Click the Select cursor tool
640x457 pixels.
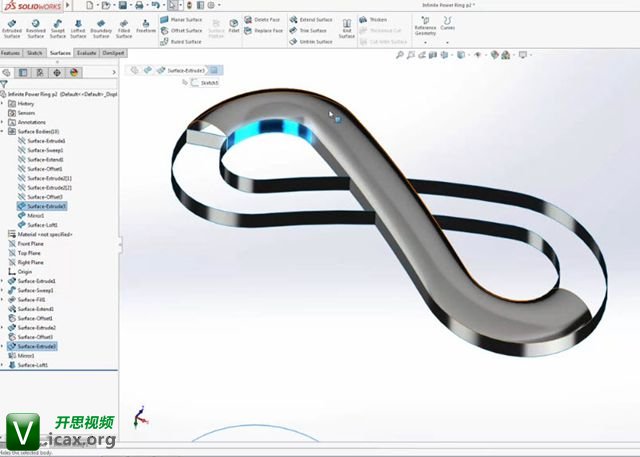pyautogui.click(x=173, y=5)
